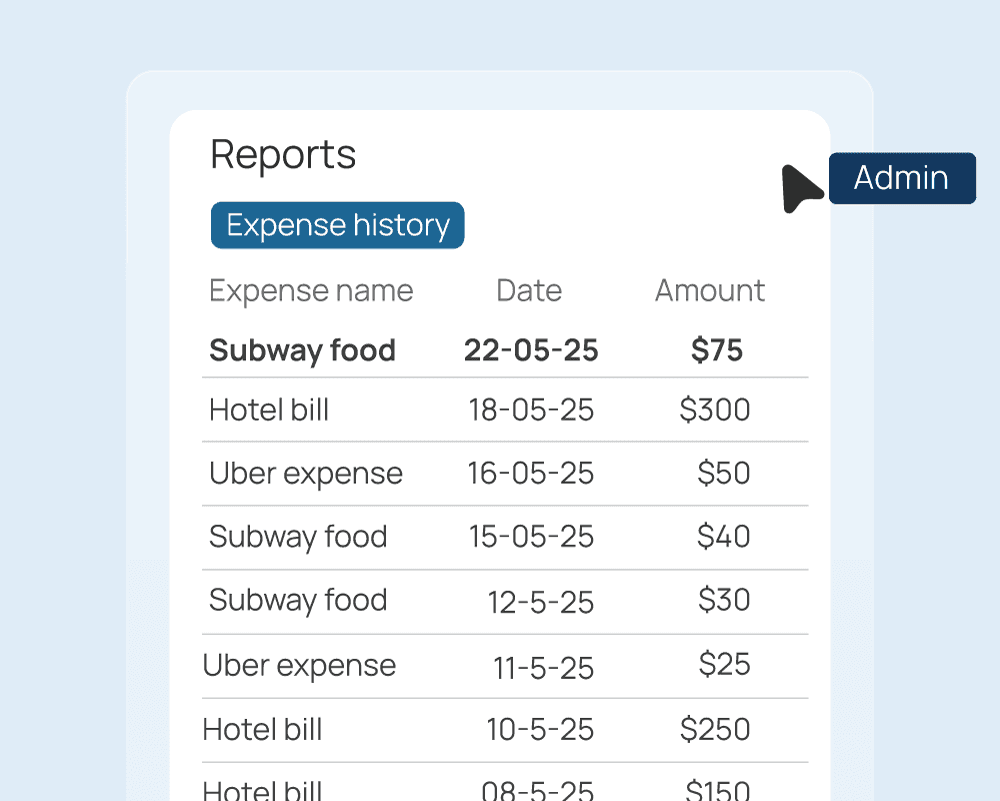The height and width of the screenshot is (801, 1000).
Task: Open the Uber expense dated 11-5-25
Action: tap(299, 665)
